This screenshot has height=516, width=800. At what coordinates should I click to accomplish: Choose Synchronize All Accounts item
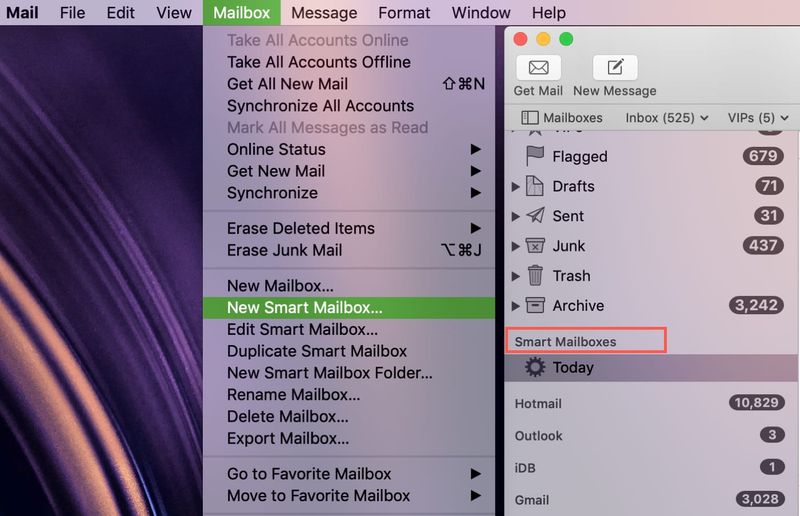349,106
